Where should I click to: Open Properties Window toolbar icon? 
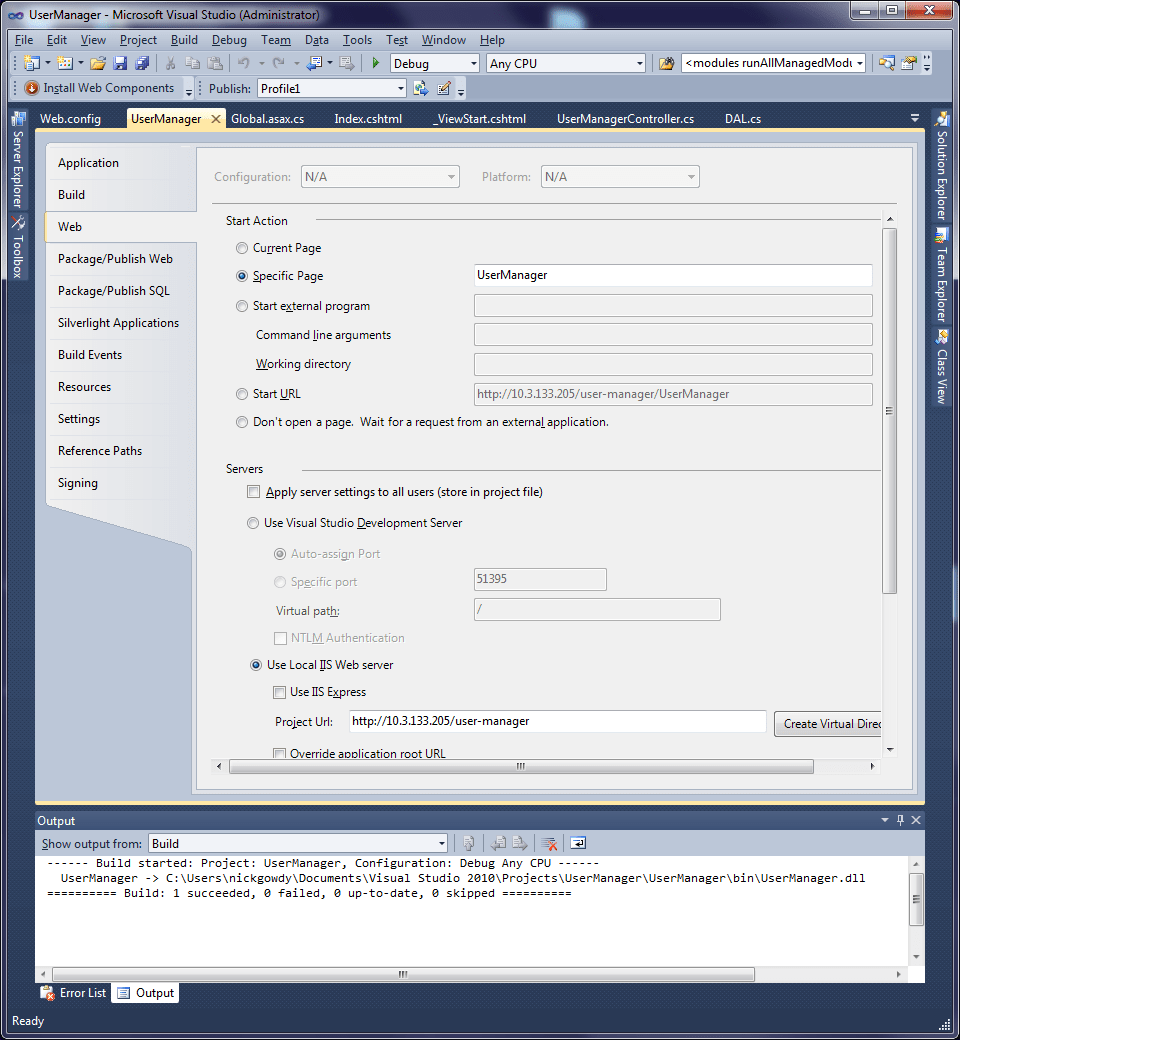click(x=909, y=63)
